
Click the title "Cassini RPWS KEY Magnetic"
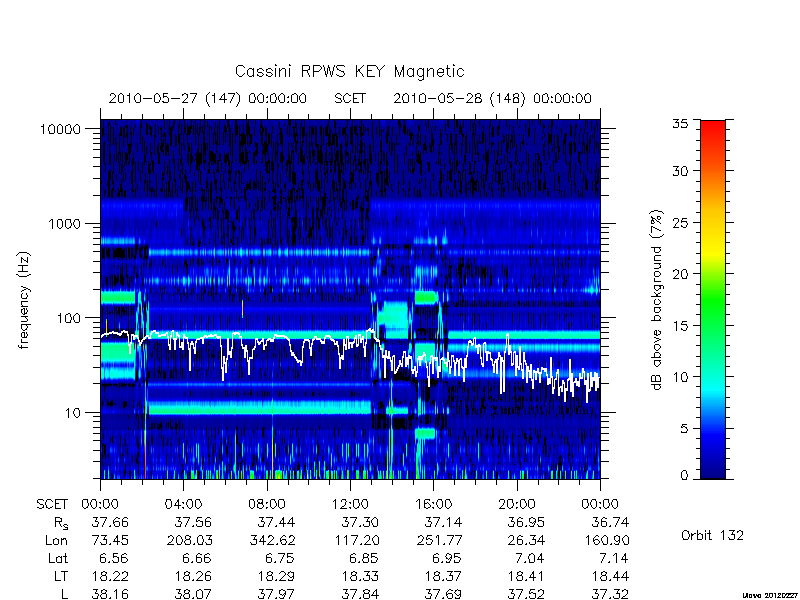pyautogui.click(x=349, y=71)
